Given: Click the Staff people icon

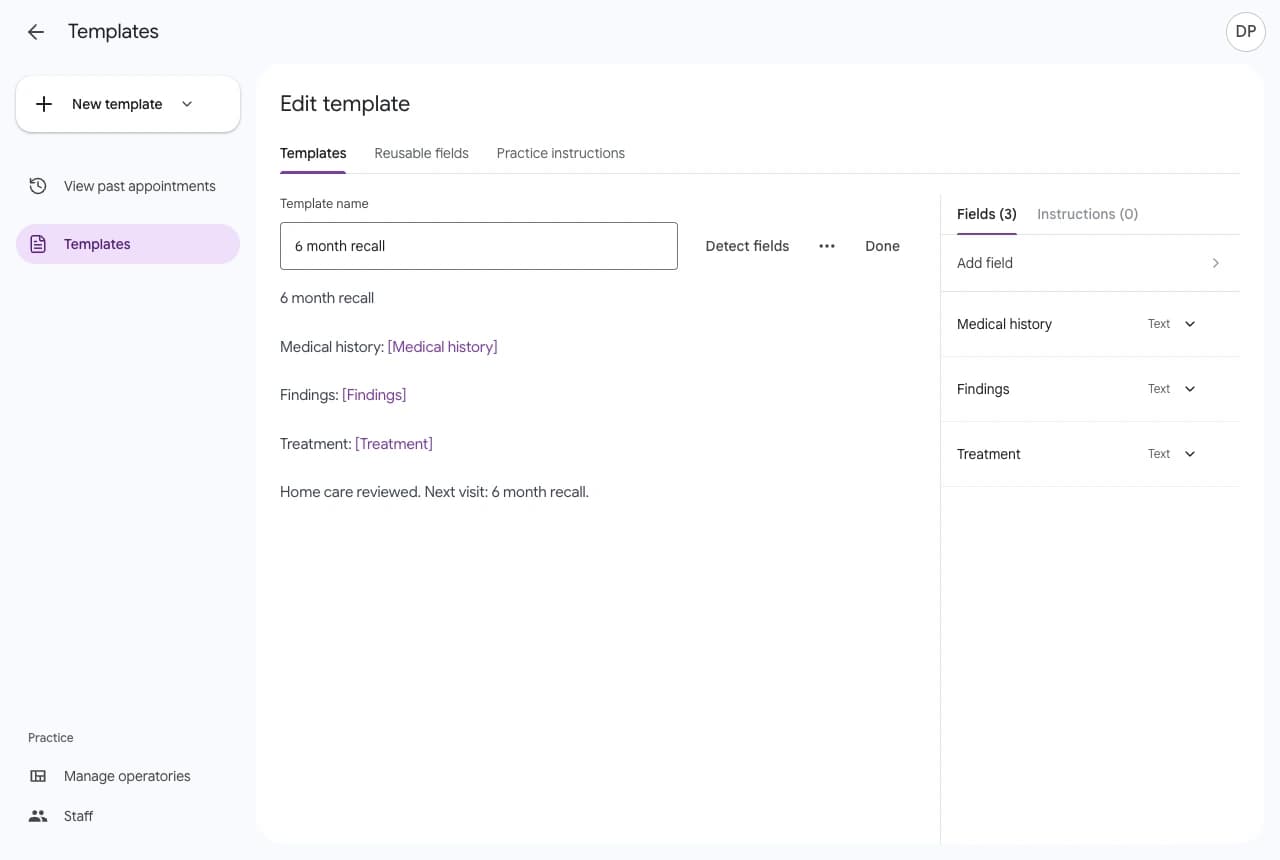Looking at the screenshot, I should (x=38, y=816).
